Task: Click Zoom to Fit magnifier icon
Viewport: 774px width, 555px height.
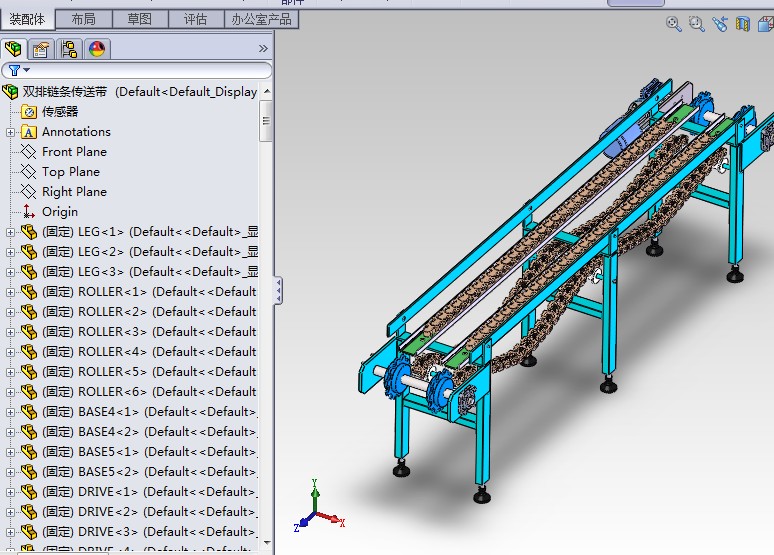Action: point(674,23)
